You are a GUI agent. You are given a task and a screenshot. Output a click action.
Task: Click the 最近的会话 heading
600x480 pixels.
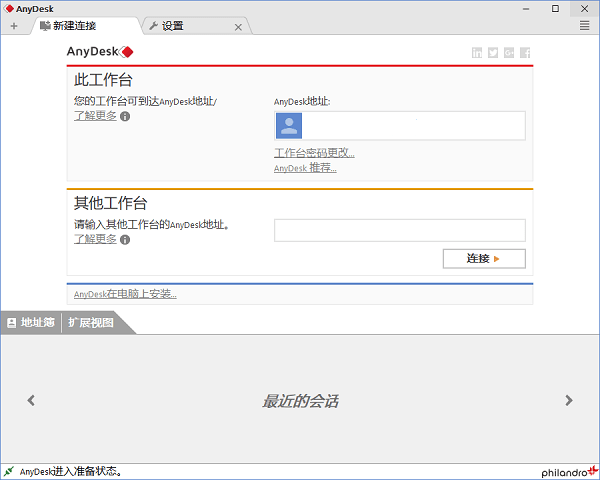(x=300, y=401)
